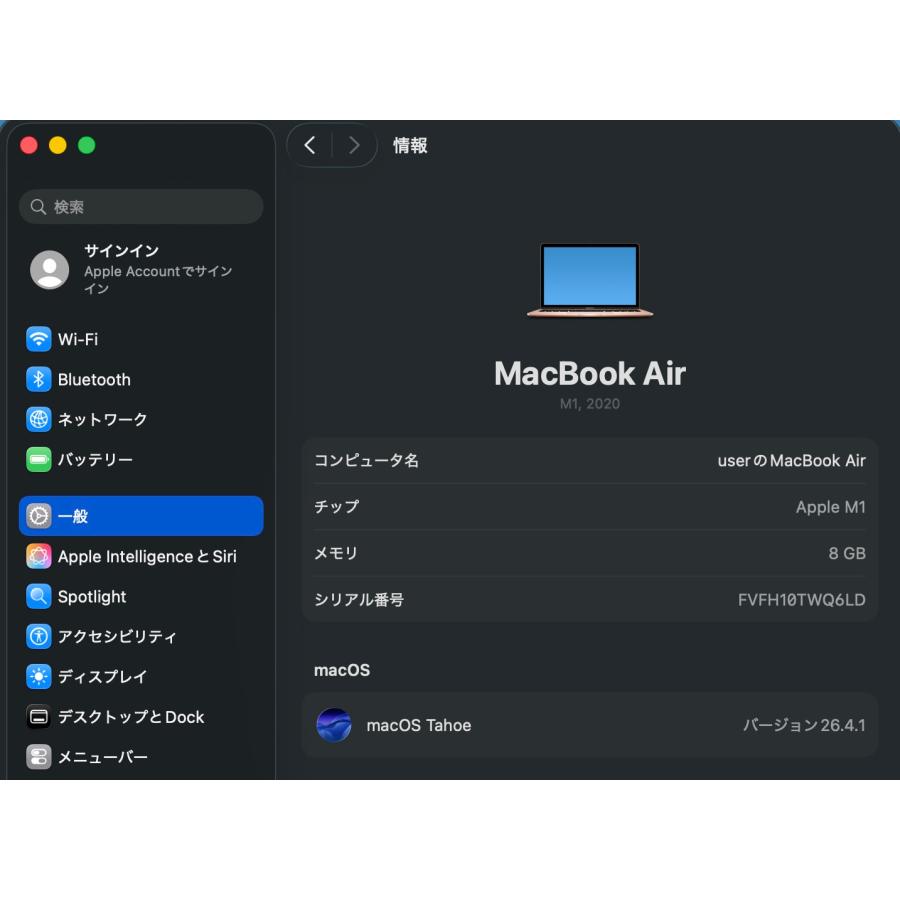
Task: Open the デスクトップと Dock icon
Action: (x=38, y=716)
